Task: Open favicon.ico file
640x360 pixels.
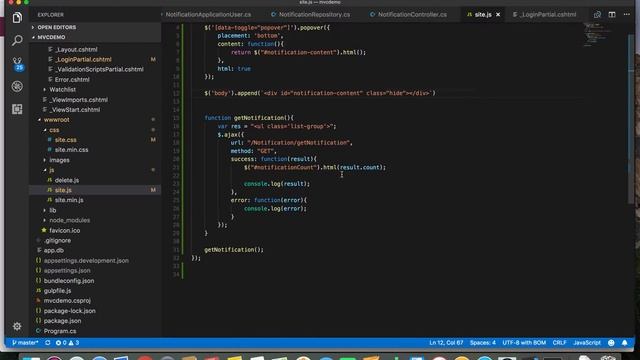Action: tap(64, 230)
